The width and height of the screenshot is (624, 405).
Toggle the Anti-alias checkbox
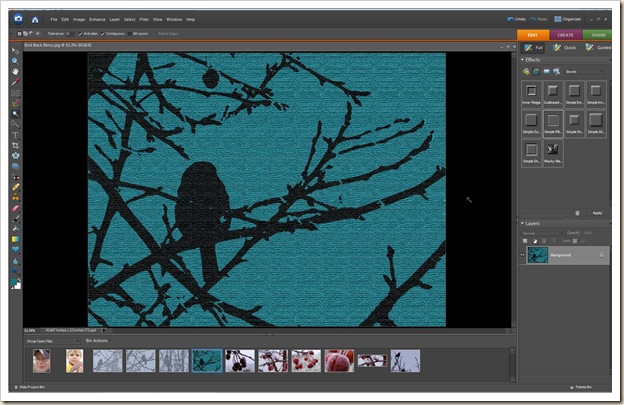click(x=81, y=33)
